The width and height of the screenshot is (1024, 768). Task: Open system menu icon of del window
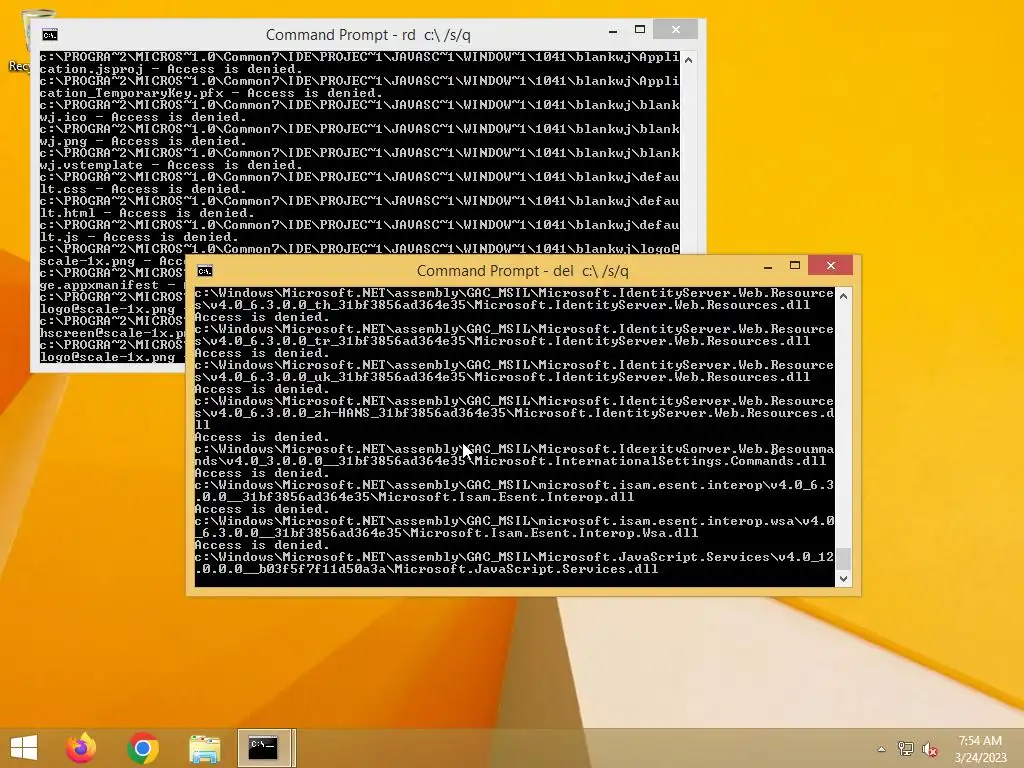click(205, 271)
